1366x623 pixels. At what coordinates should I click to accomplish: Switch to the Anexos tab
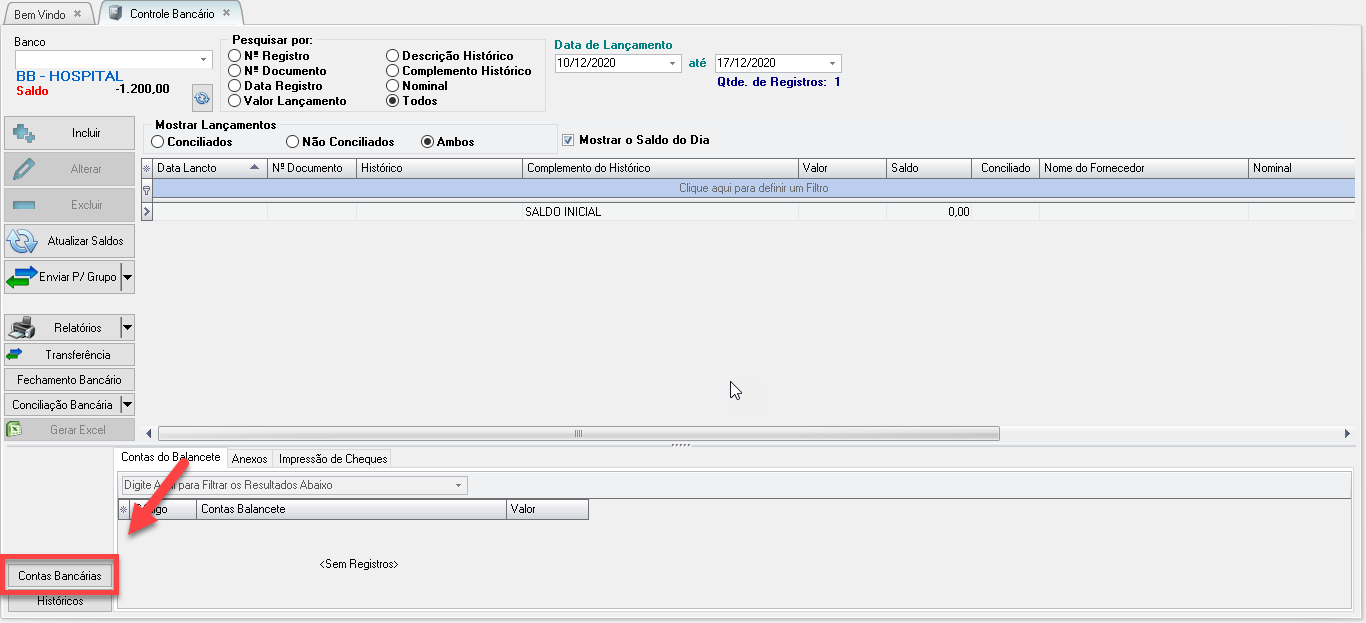point(249,459)
